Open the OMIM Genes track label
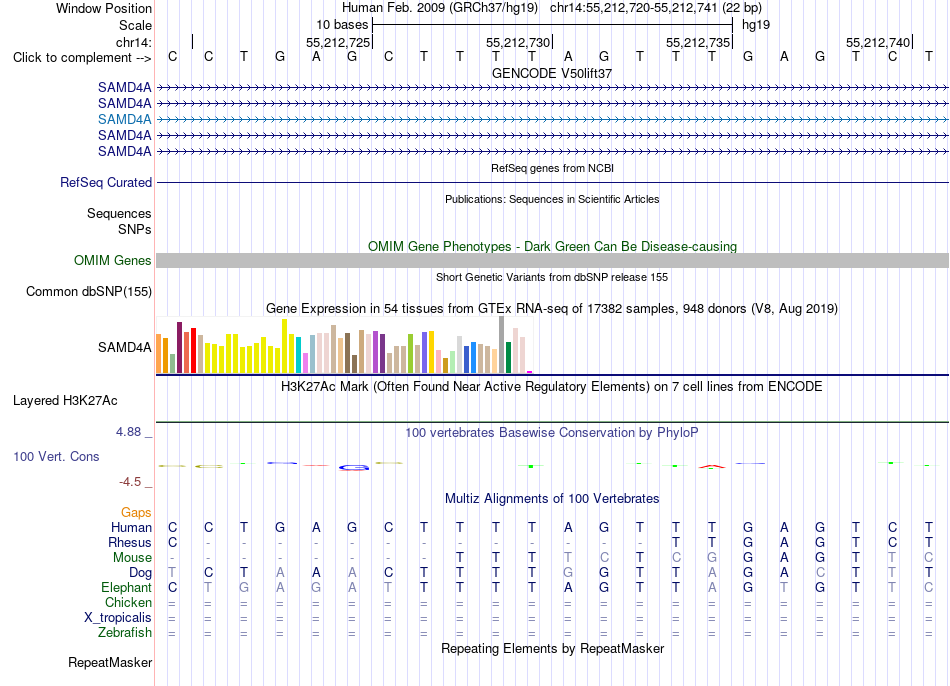950x686 pixels. pos(113,261)
